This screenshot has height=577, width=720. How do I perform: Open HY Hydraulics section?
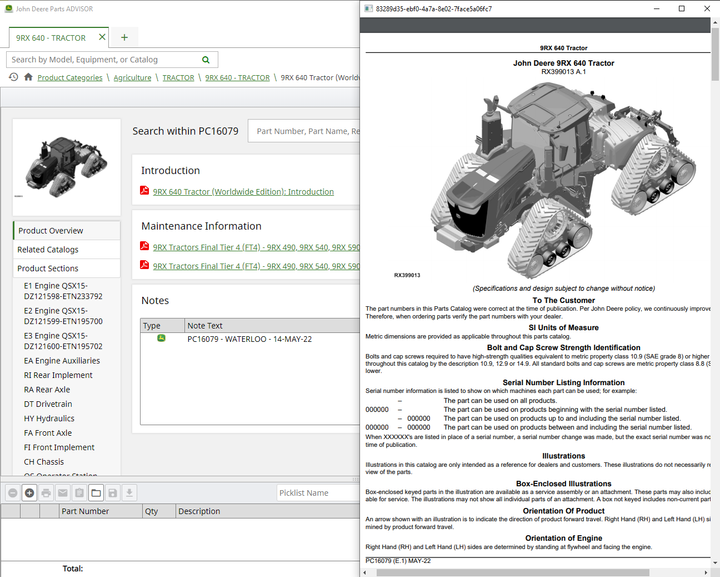pos(49,418)
